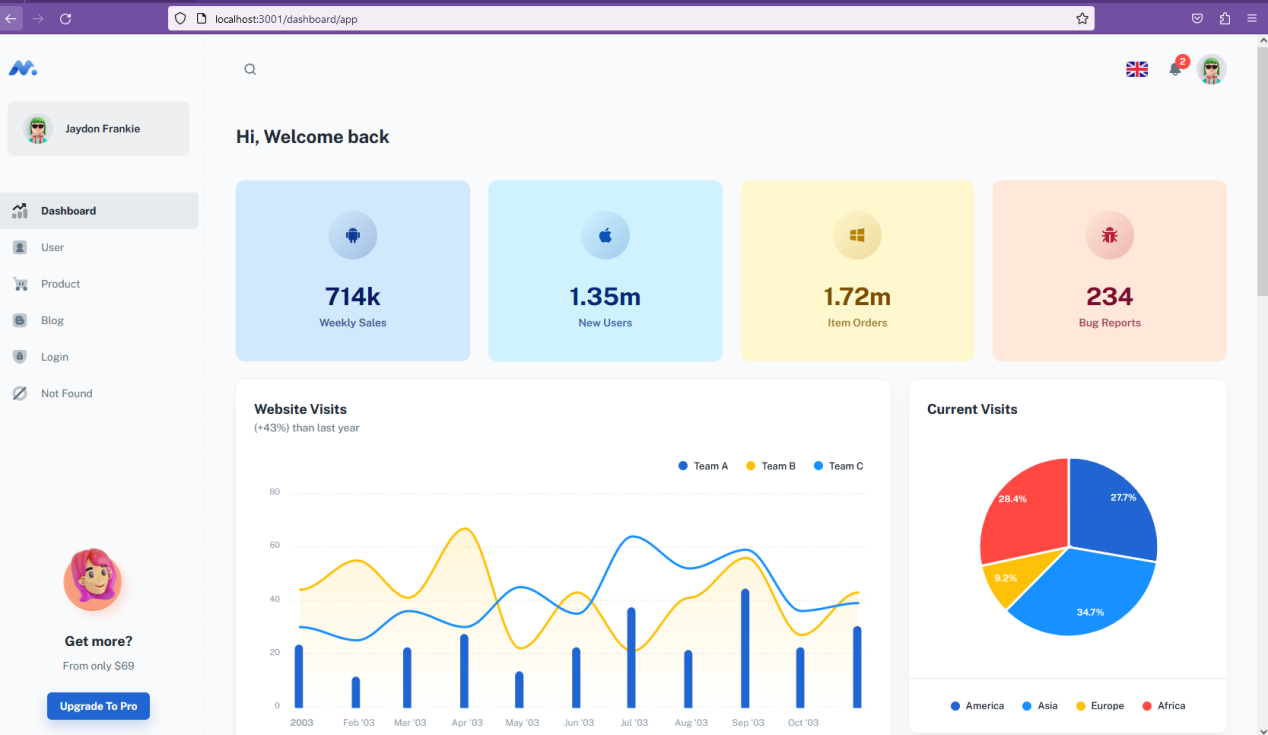The height and width of the screenshot is (735, 1268).
Task: Click the browser reload button
Action: point(66,18)
